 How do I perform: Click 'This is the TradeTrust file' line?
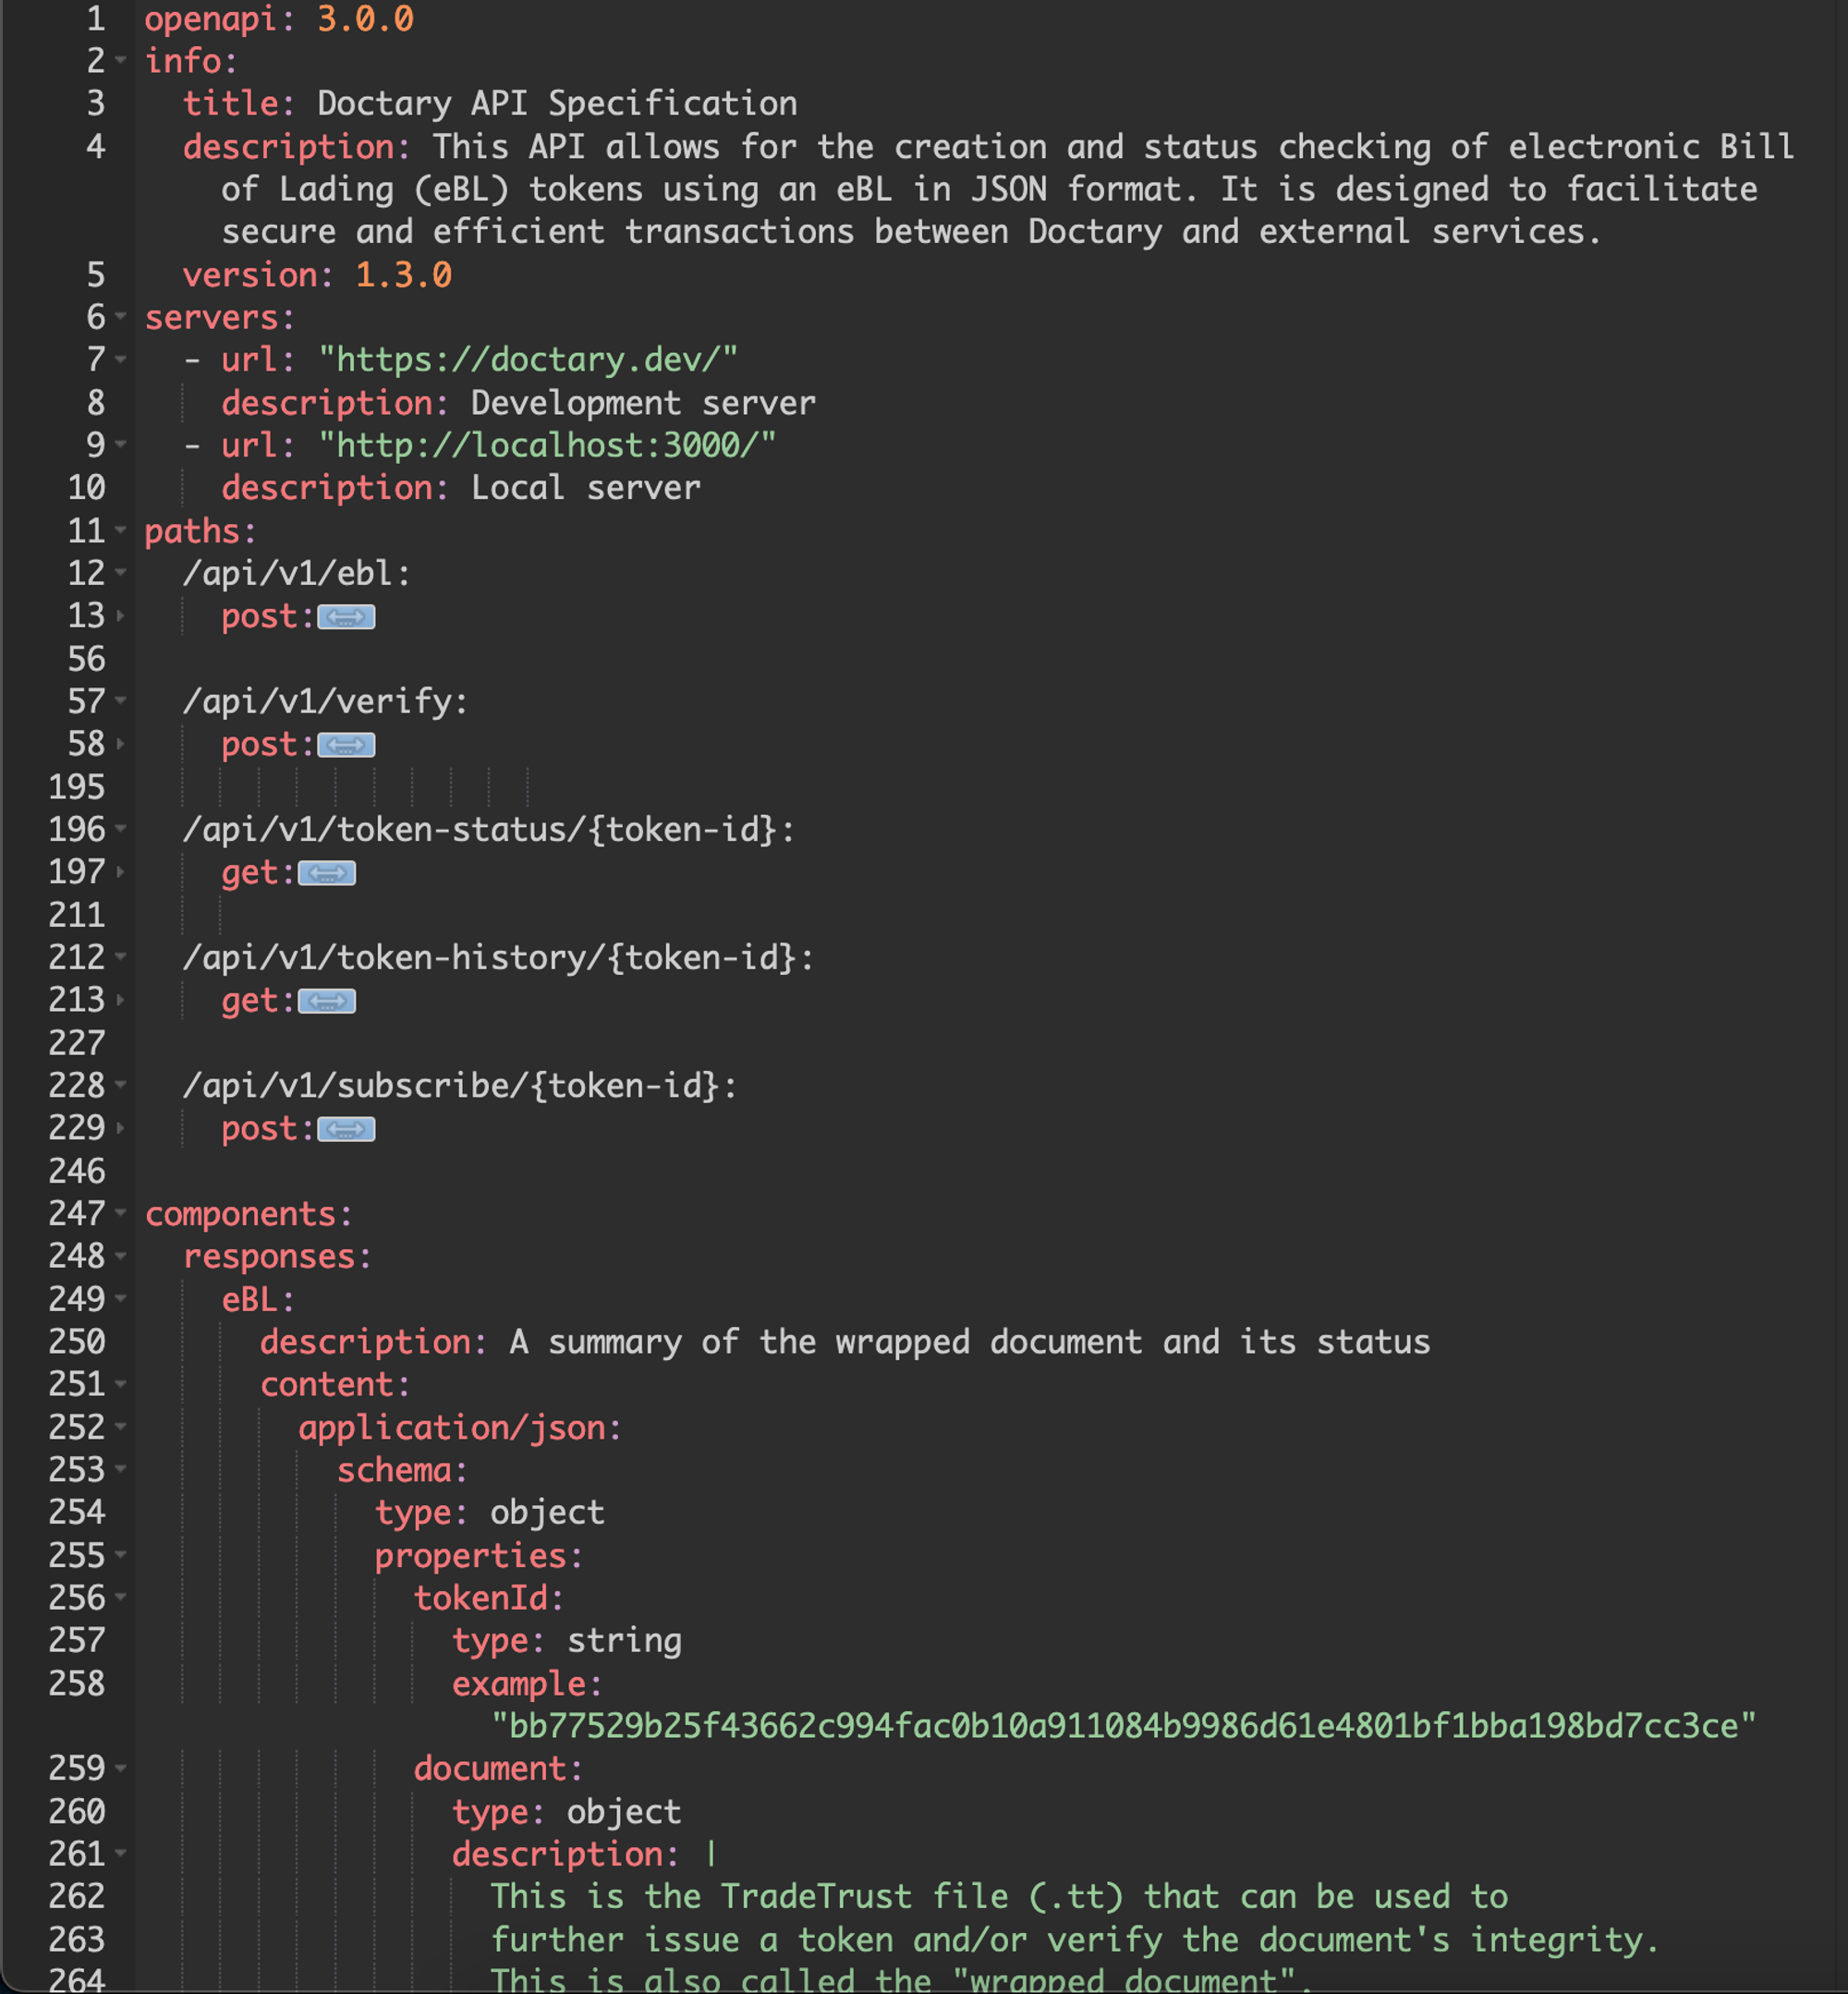click(x=999, y=1896)
